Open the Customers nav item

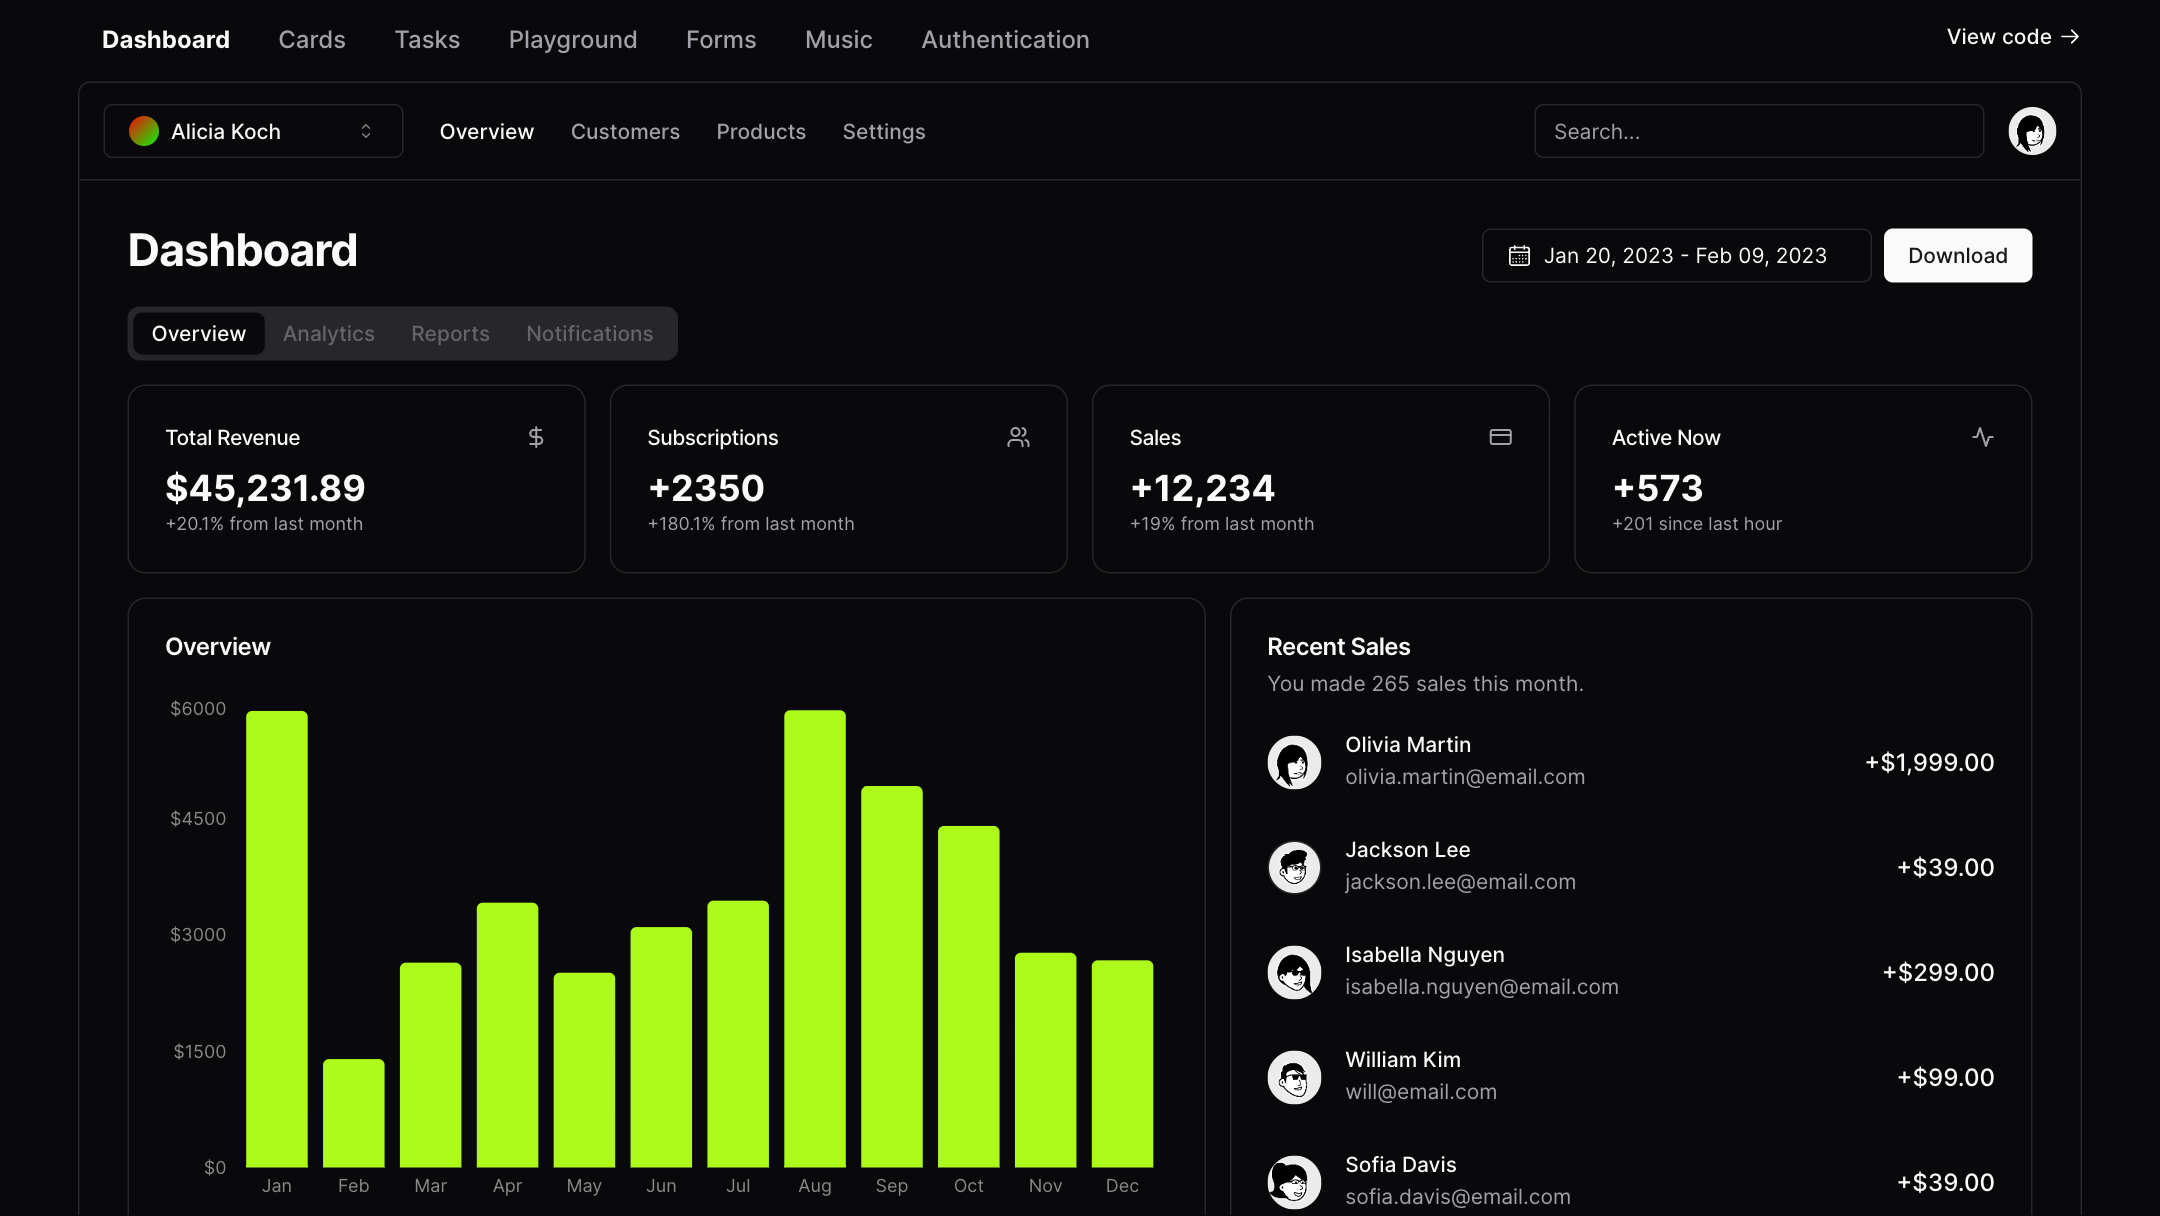[625, 132]
